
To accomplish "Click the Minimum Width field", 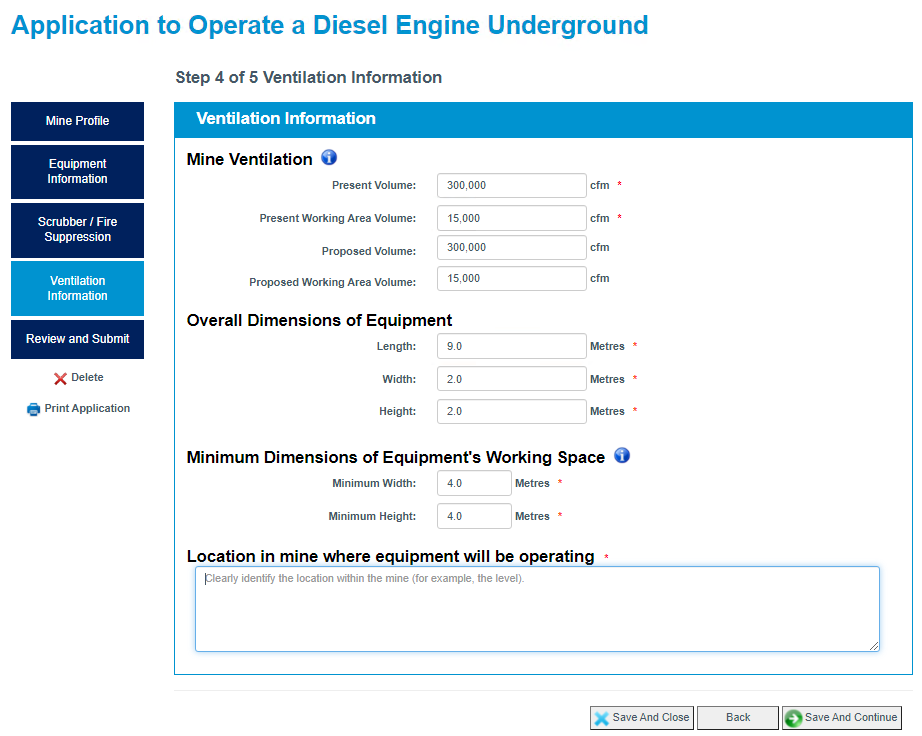I will [x=474, y=482].
